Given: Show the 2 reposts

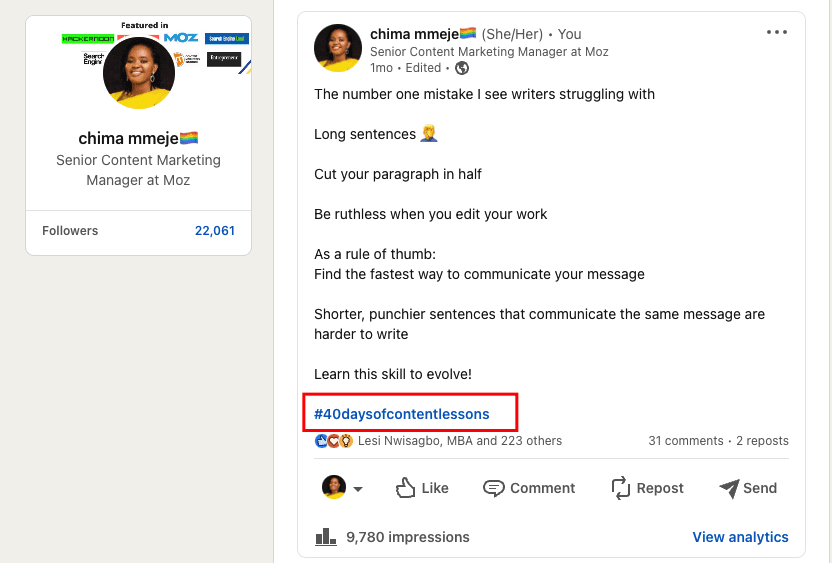Looking at the screenshot, I should coord(762,441).
